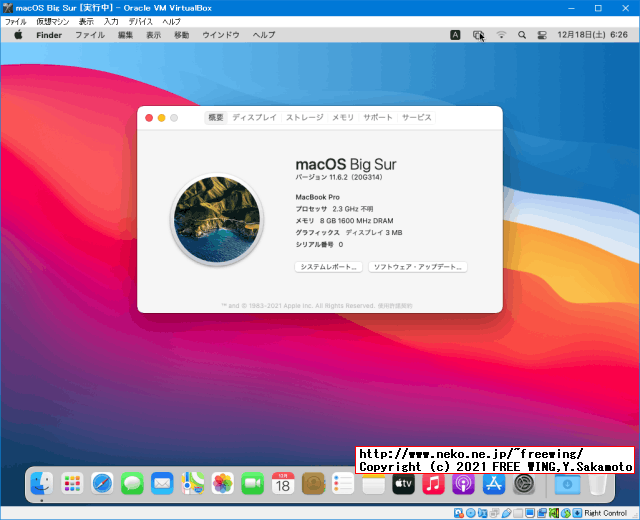Open VirtualBox 仮想マシン menu
This screenshot has width=640, height=520.
(53, 22)
